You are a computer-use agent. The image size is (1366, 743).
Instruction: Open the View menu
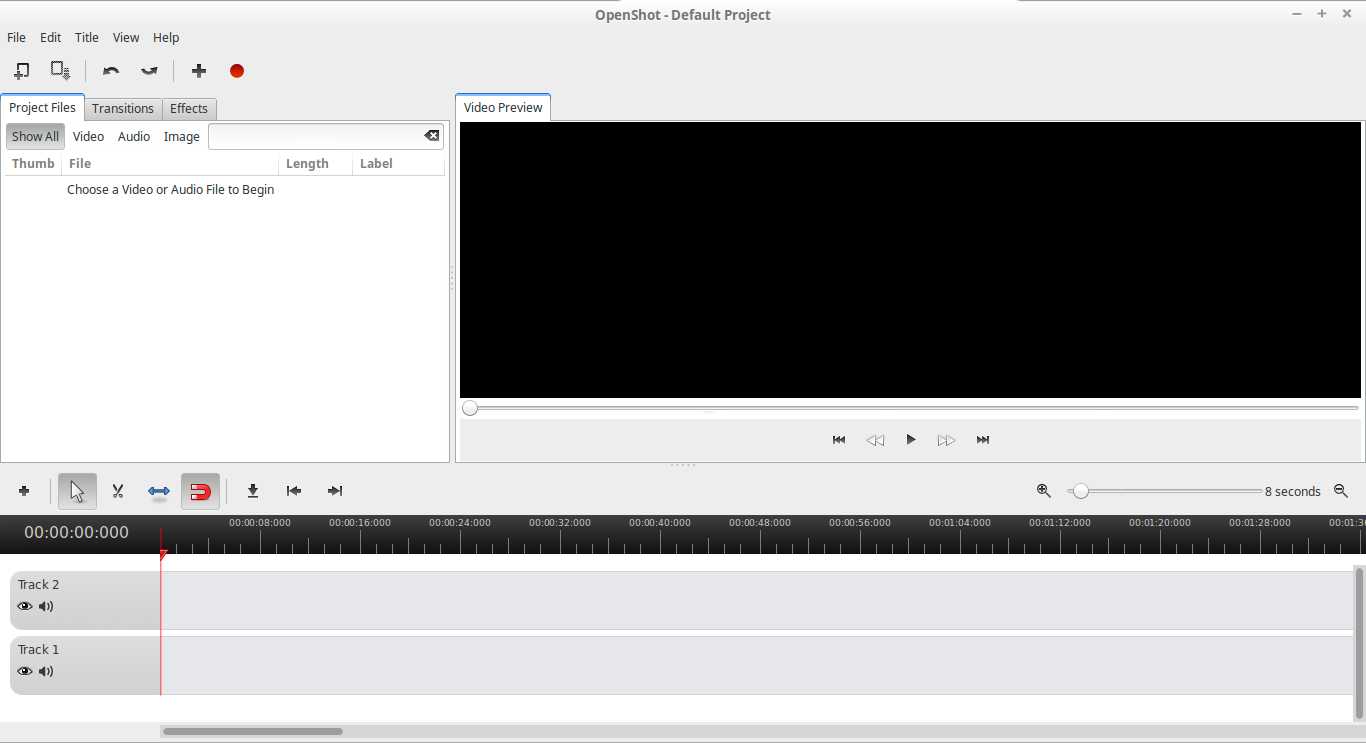pos(126,37)
